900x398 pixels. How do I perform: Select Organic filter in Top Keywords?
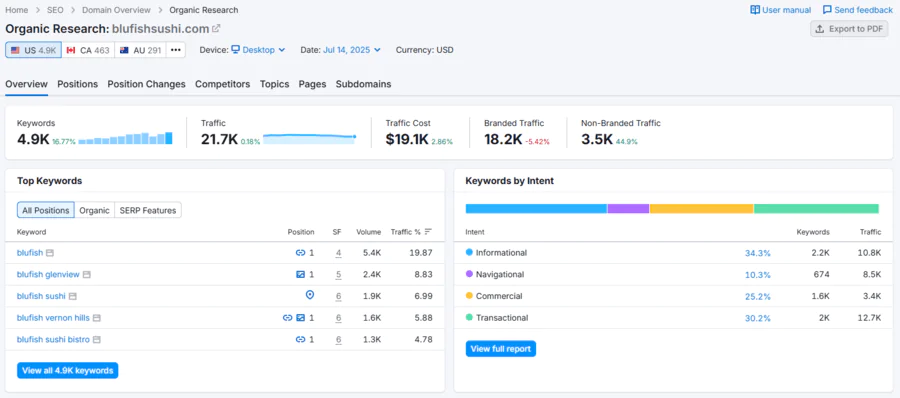95,210
